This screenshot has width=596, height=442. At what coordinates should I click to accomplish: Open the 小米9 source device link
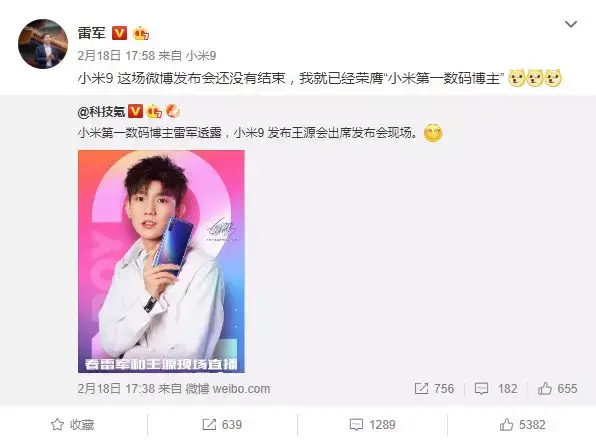(201, 56)
